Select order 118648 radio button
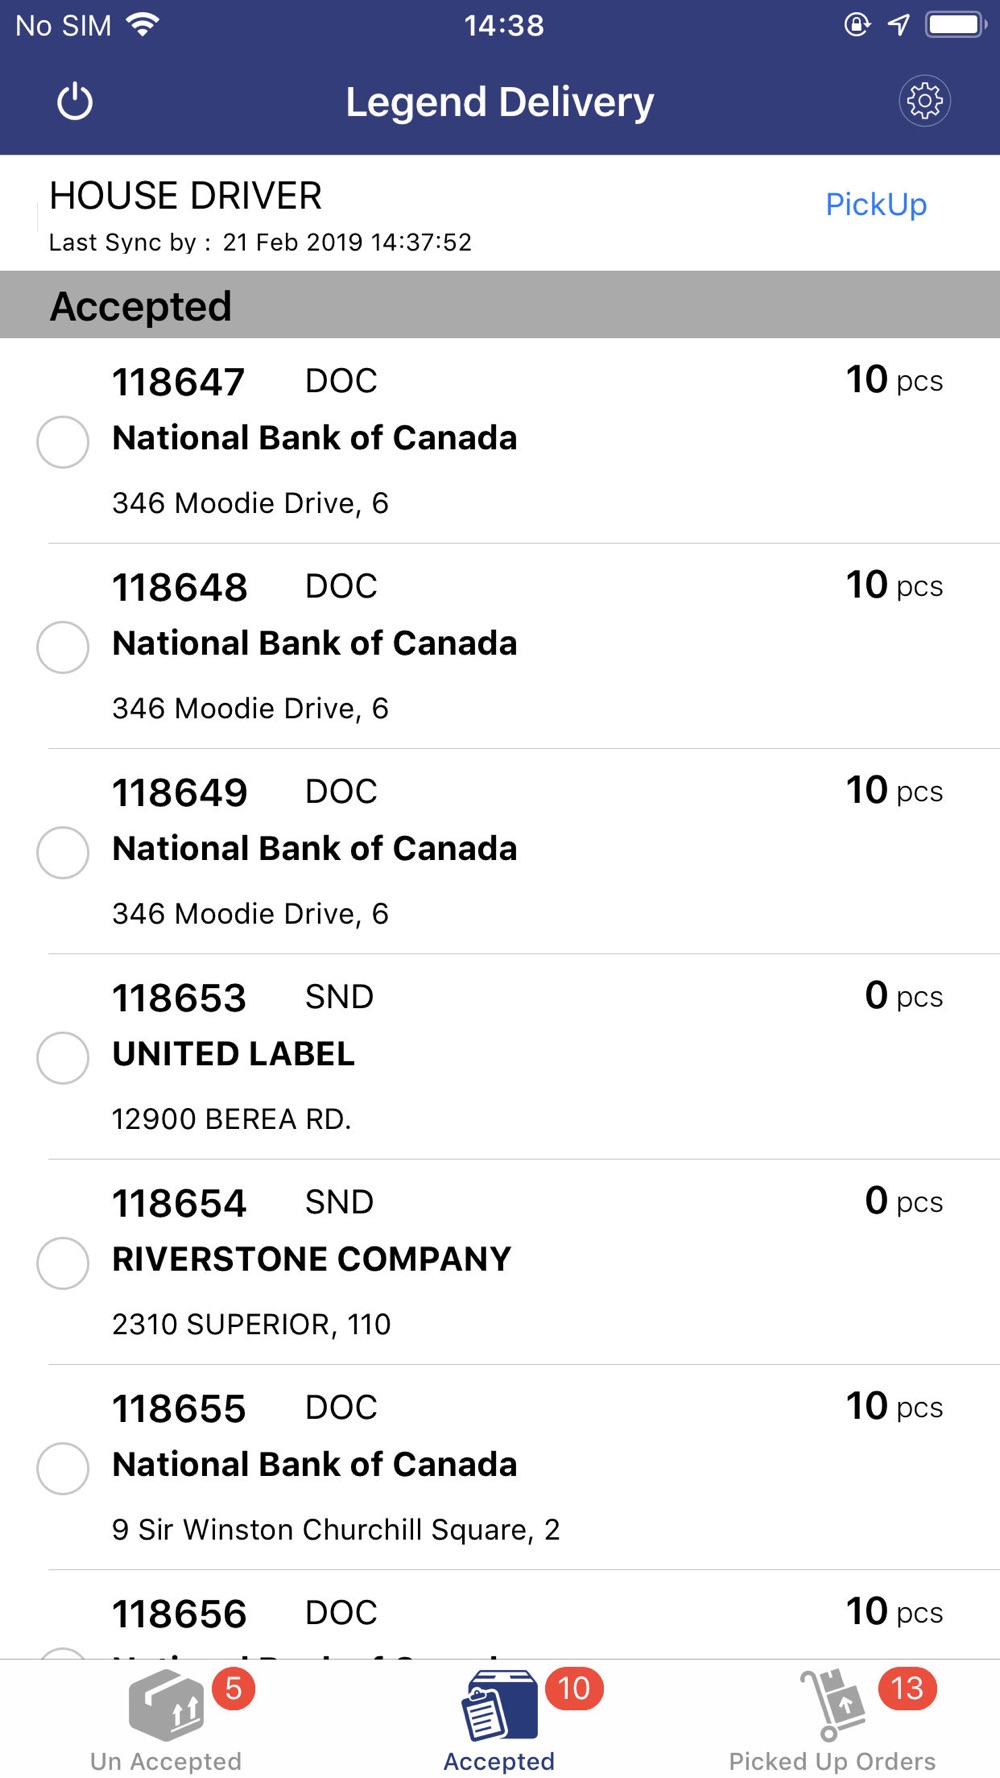The width and height of the screenshot is (1000, 1778). [63, 647]
